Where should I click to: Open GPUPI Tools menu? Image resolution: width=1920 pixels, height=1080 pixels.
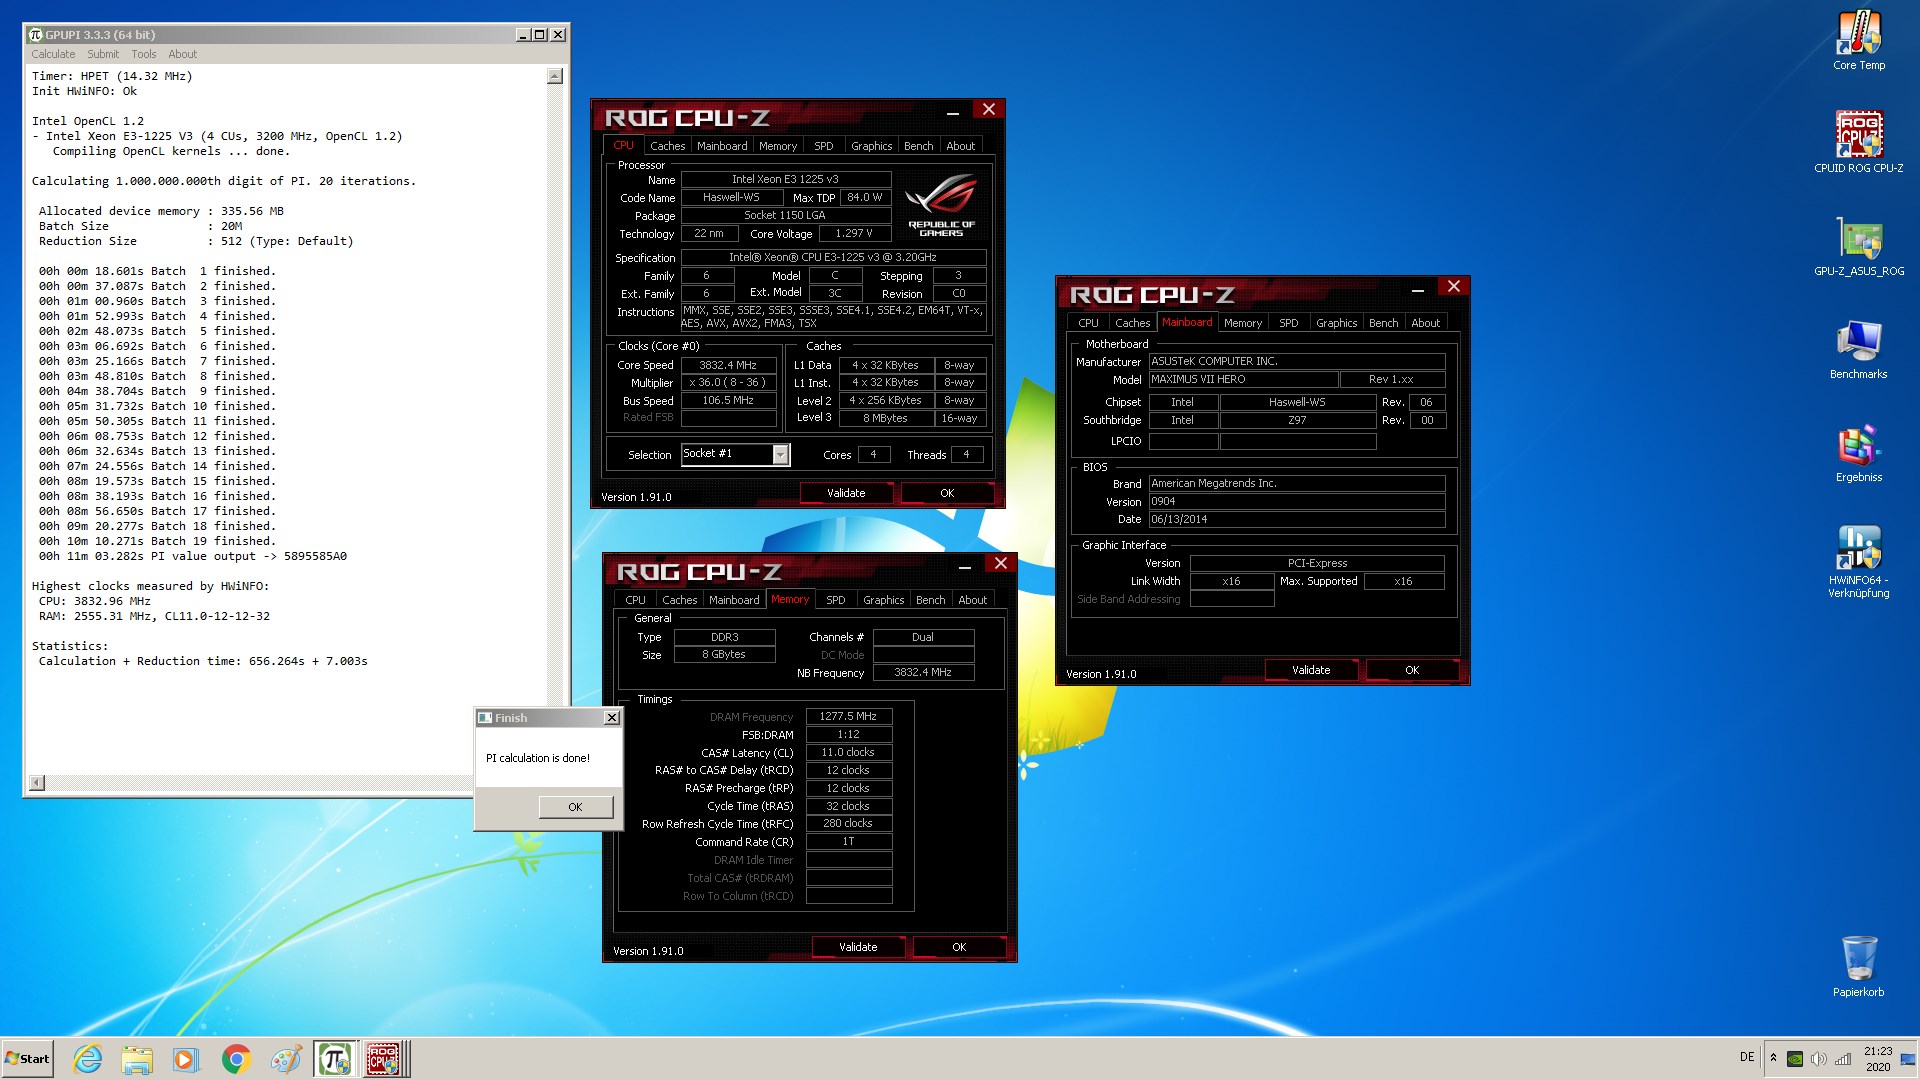pos(144,54)
